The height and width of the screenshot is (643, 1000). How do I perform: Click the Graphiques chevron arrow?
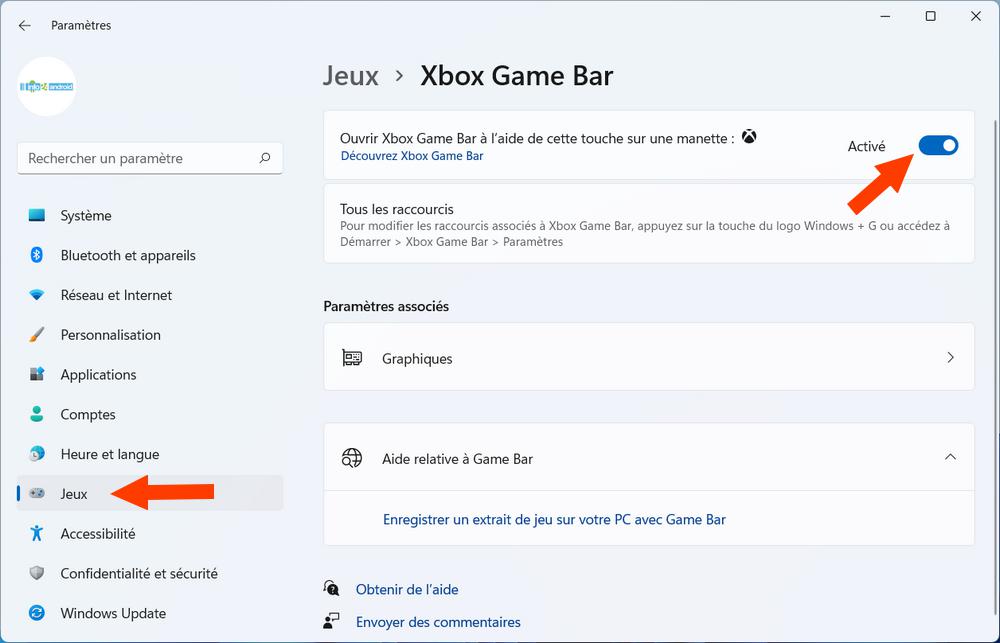[x=950, y=357]
